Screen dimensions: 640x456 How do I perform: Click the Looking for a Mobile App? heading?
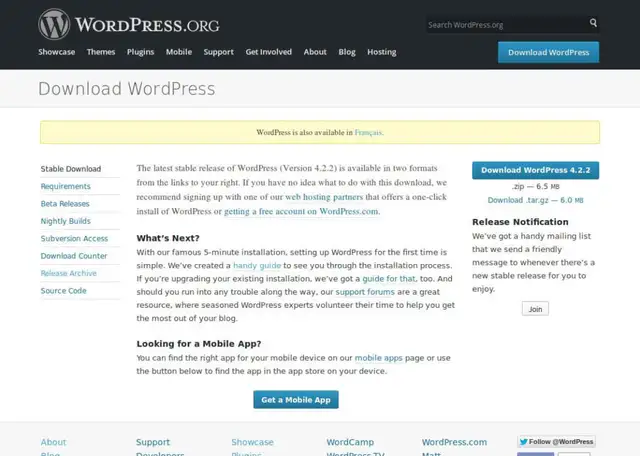[199, 344]
